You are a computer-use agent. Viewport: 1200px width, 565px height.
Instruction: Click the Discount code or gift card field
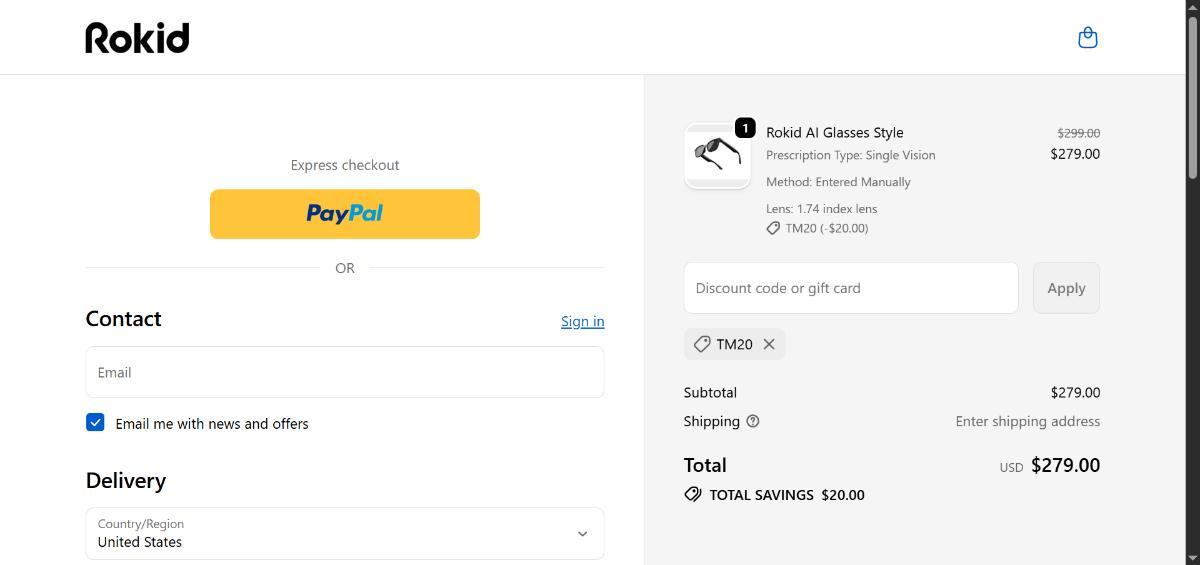(x=850, y=288)
